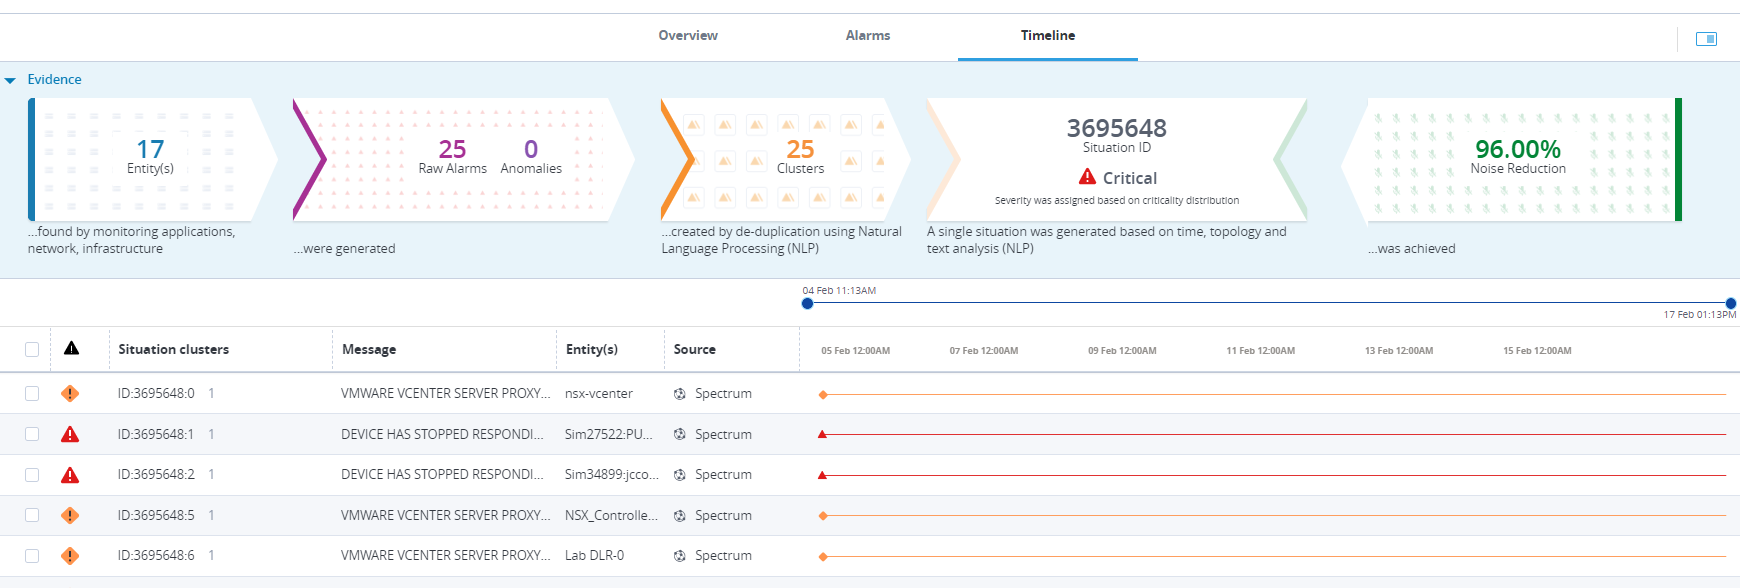
Task: Check the box for cluster ID:3695648:0
Action: coord(32,394)
